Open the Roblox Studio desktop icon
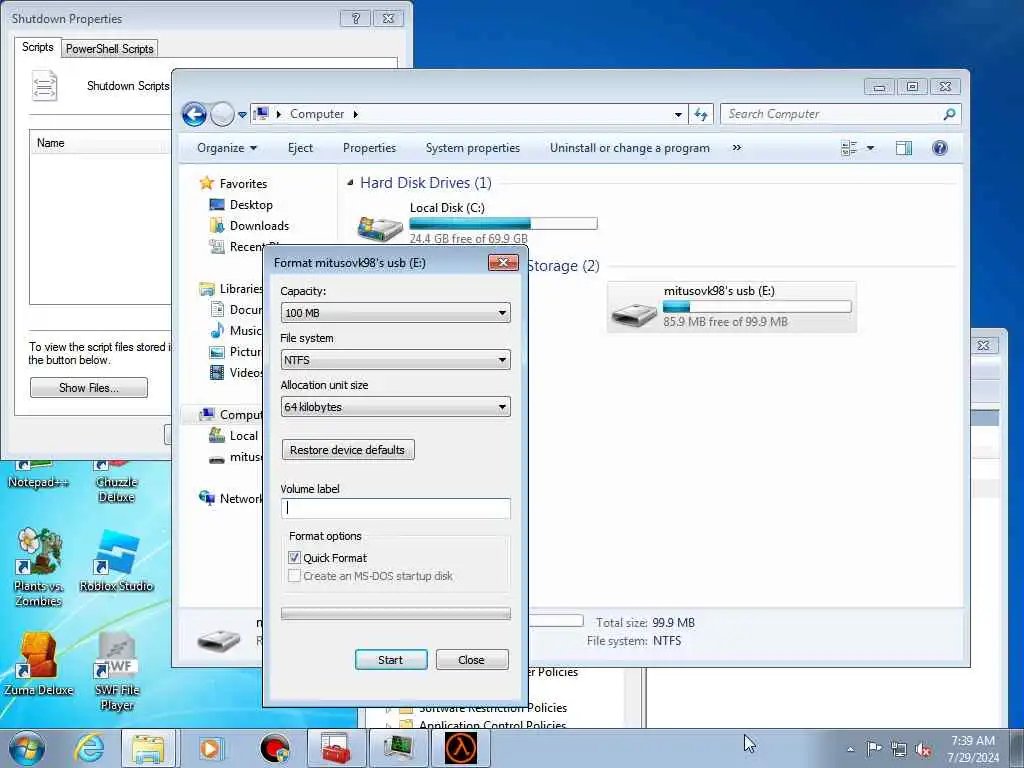The height and width of the screenshot is (768, 1024). (116, 562)
